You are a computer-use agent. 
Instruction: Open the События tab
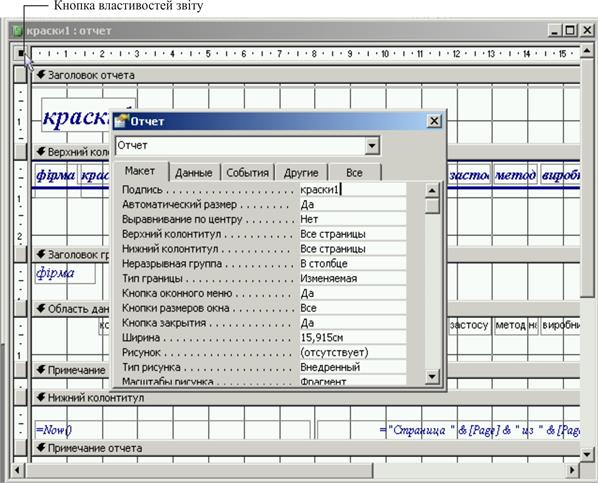[x=248, y=173]
